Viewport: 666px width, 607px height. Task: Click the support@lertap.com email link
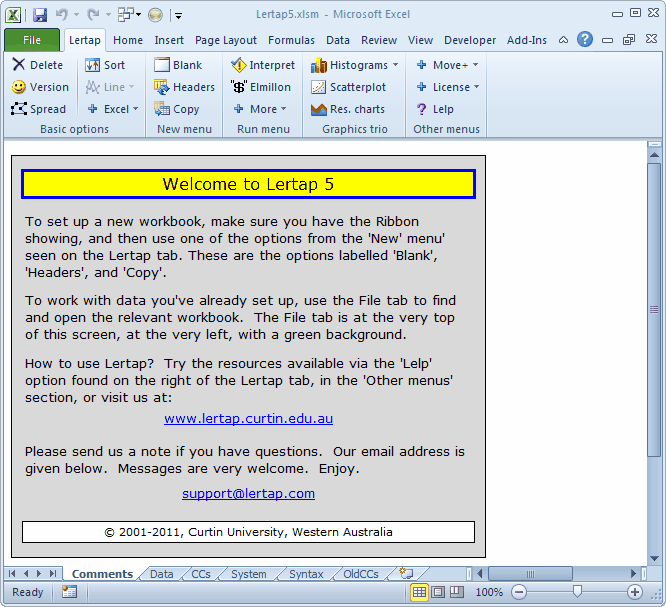[x=248, y=493]
